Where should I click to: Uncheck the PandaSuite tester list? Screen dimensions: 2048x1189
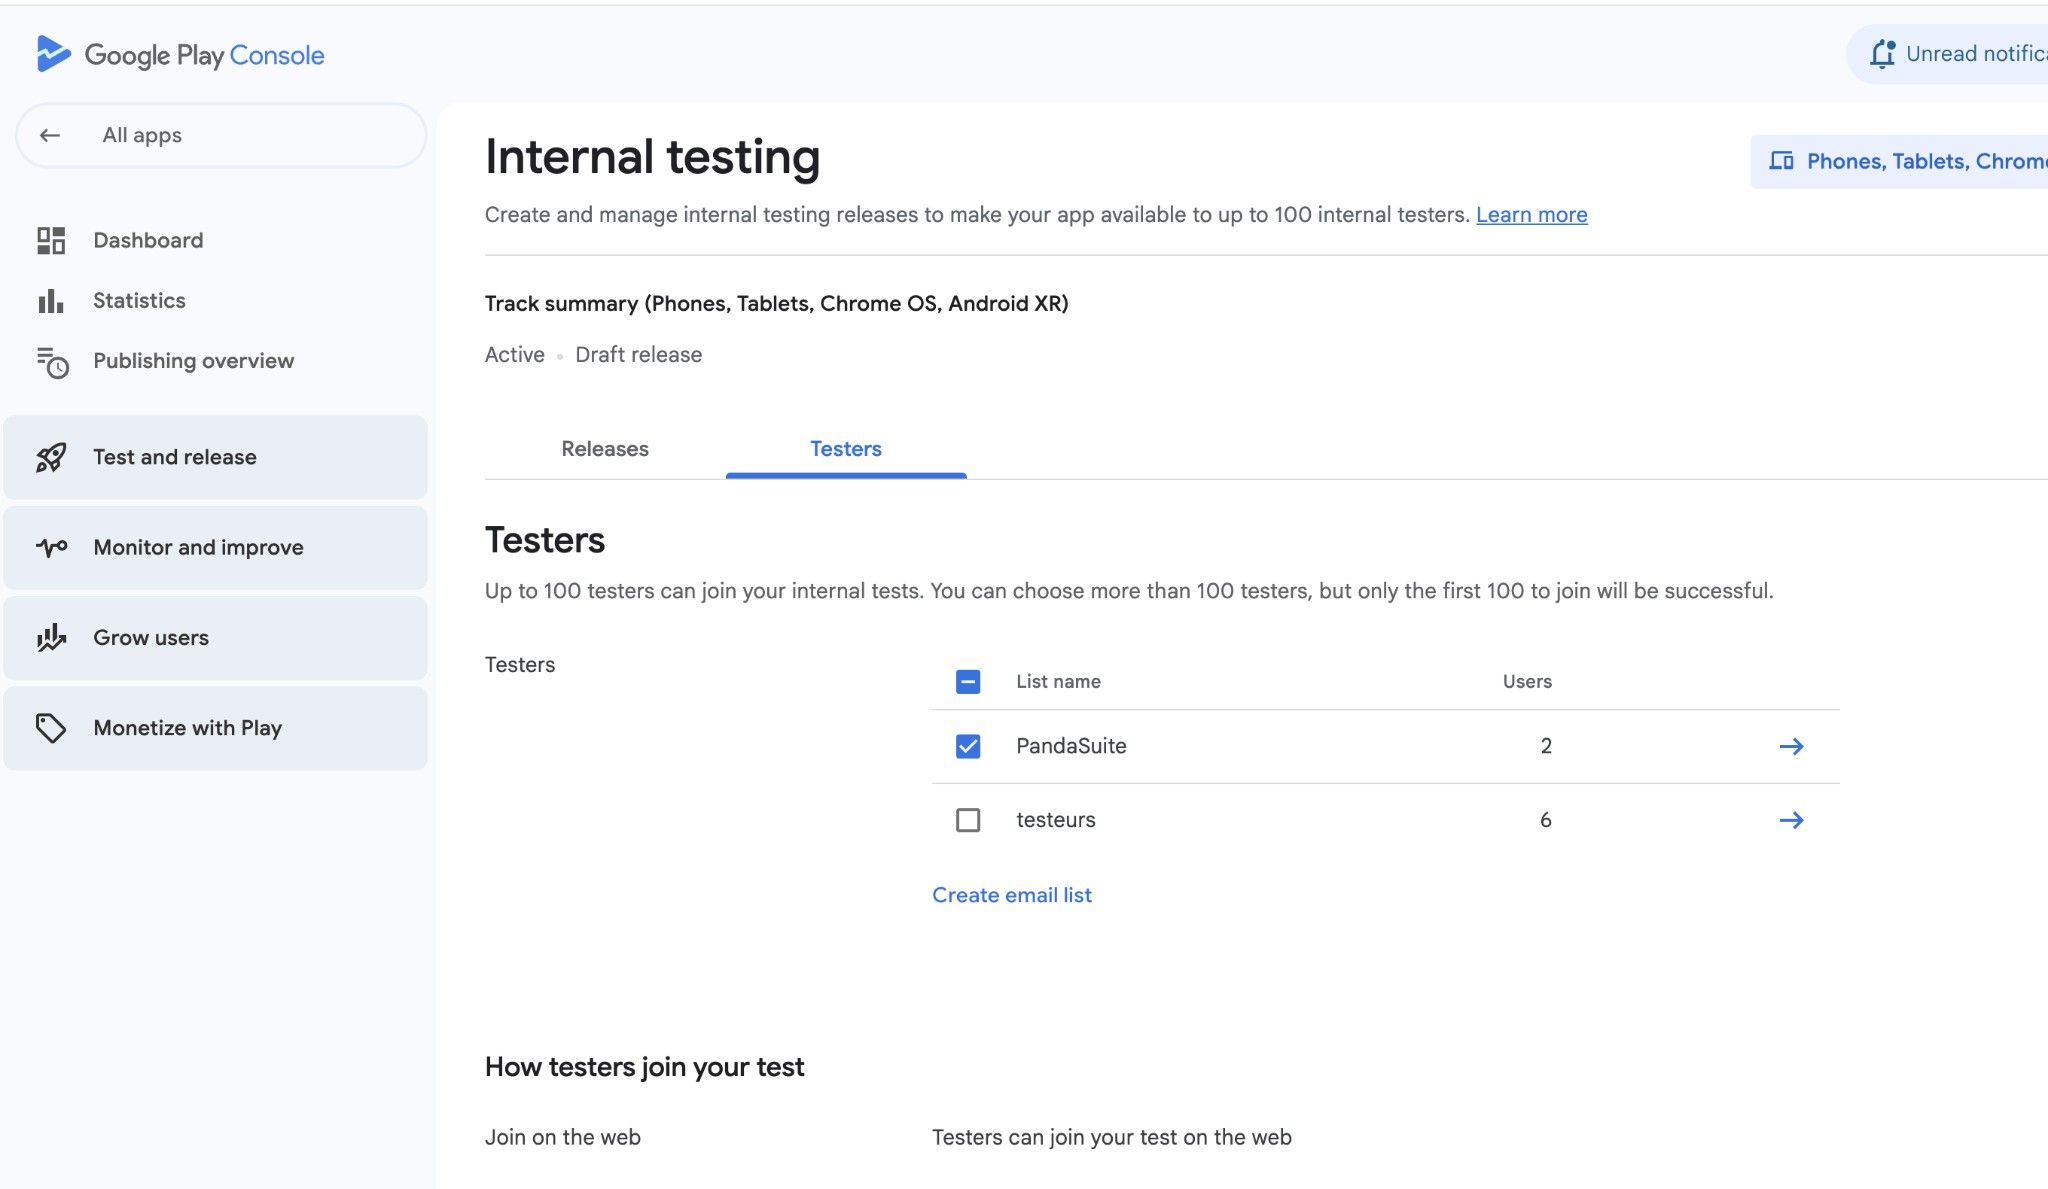(966, 745)
